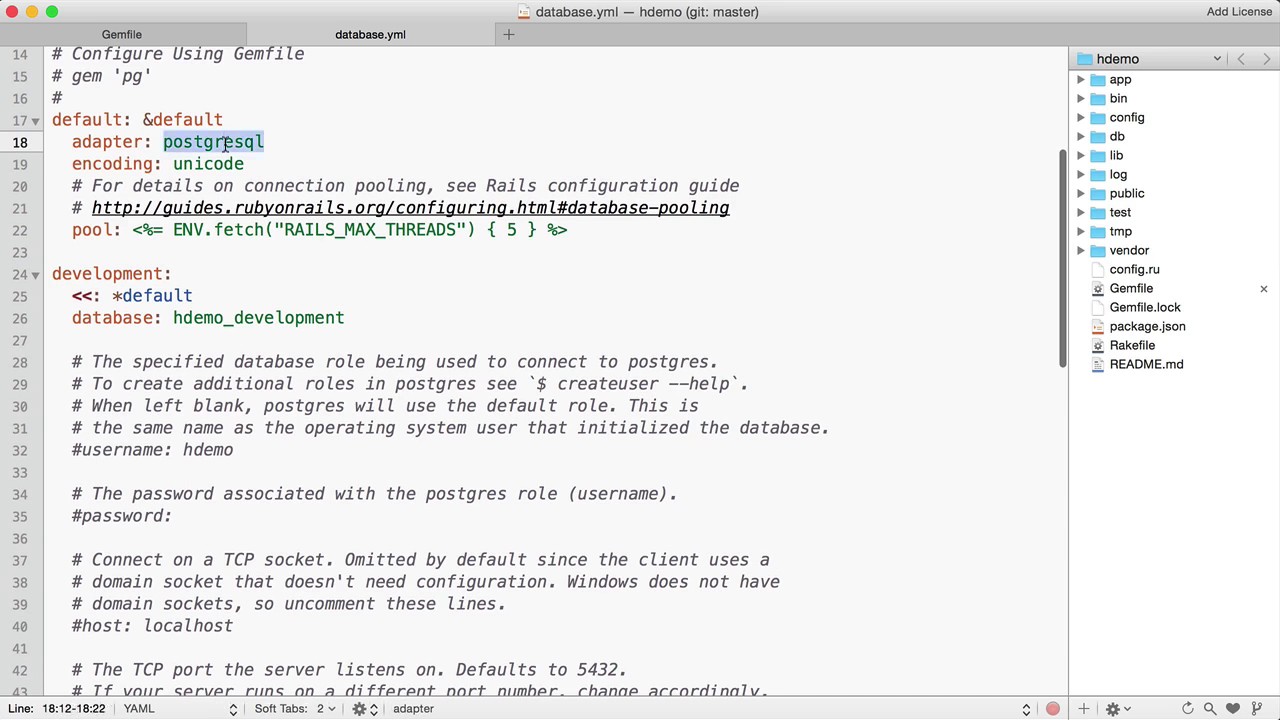Open bundle item gear menu in status bar
Image resolution: width=1280 pixels, height=720 pixels.
click(364, 709)
